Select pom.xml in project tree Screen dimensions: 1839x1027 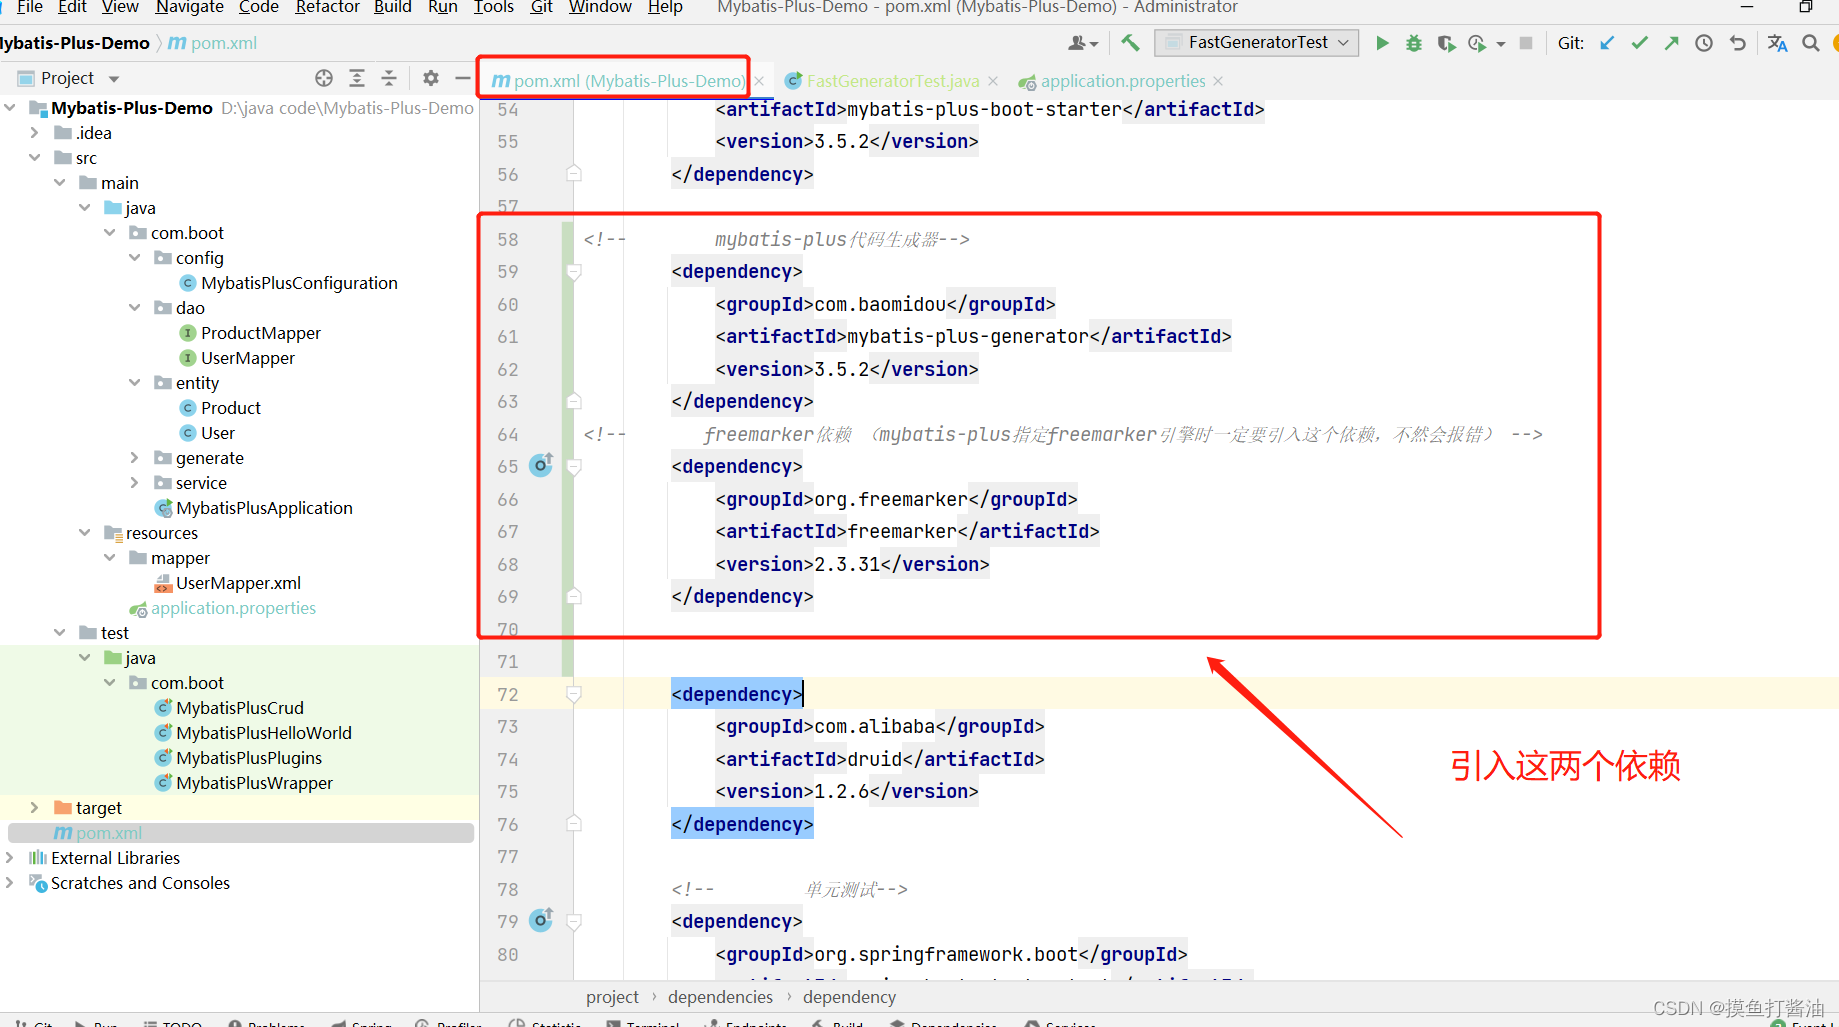pyautogui.click(x=108, y=833)
